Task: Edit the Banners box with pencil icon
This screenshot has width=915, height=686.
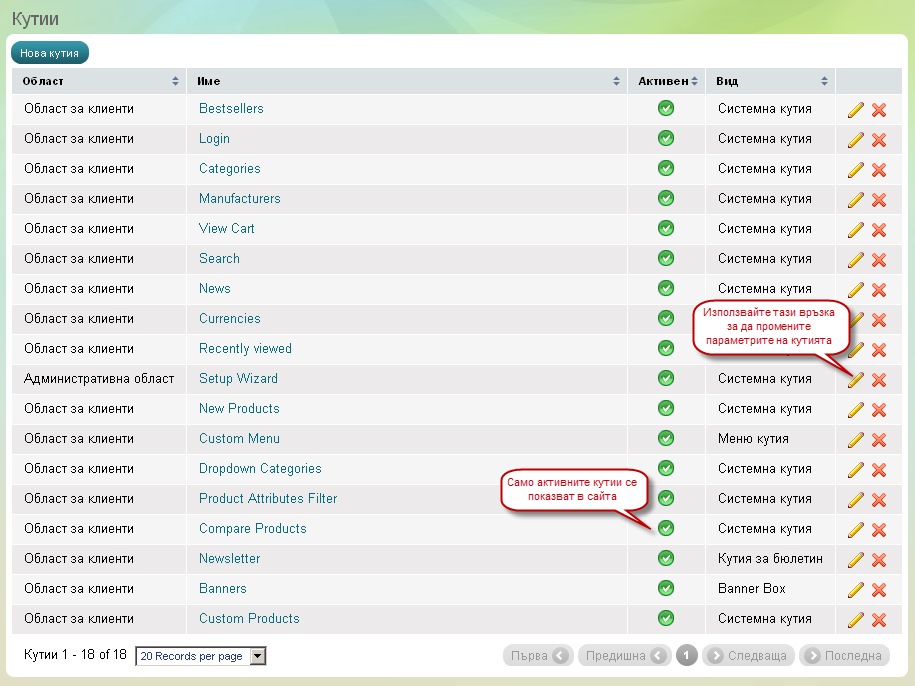Action: click(x=855, y=590)
